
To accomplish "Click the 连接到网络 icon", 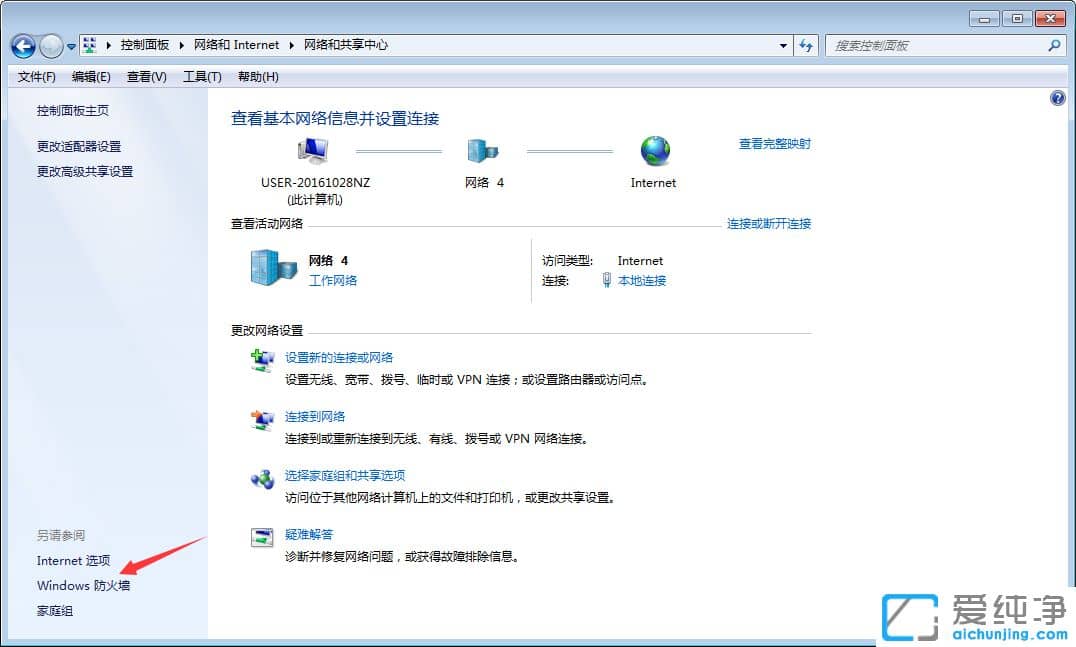I will 262,417.
